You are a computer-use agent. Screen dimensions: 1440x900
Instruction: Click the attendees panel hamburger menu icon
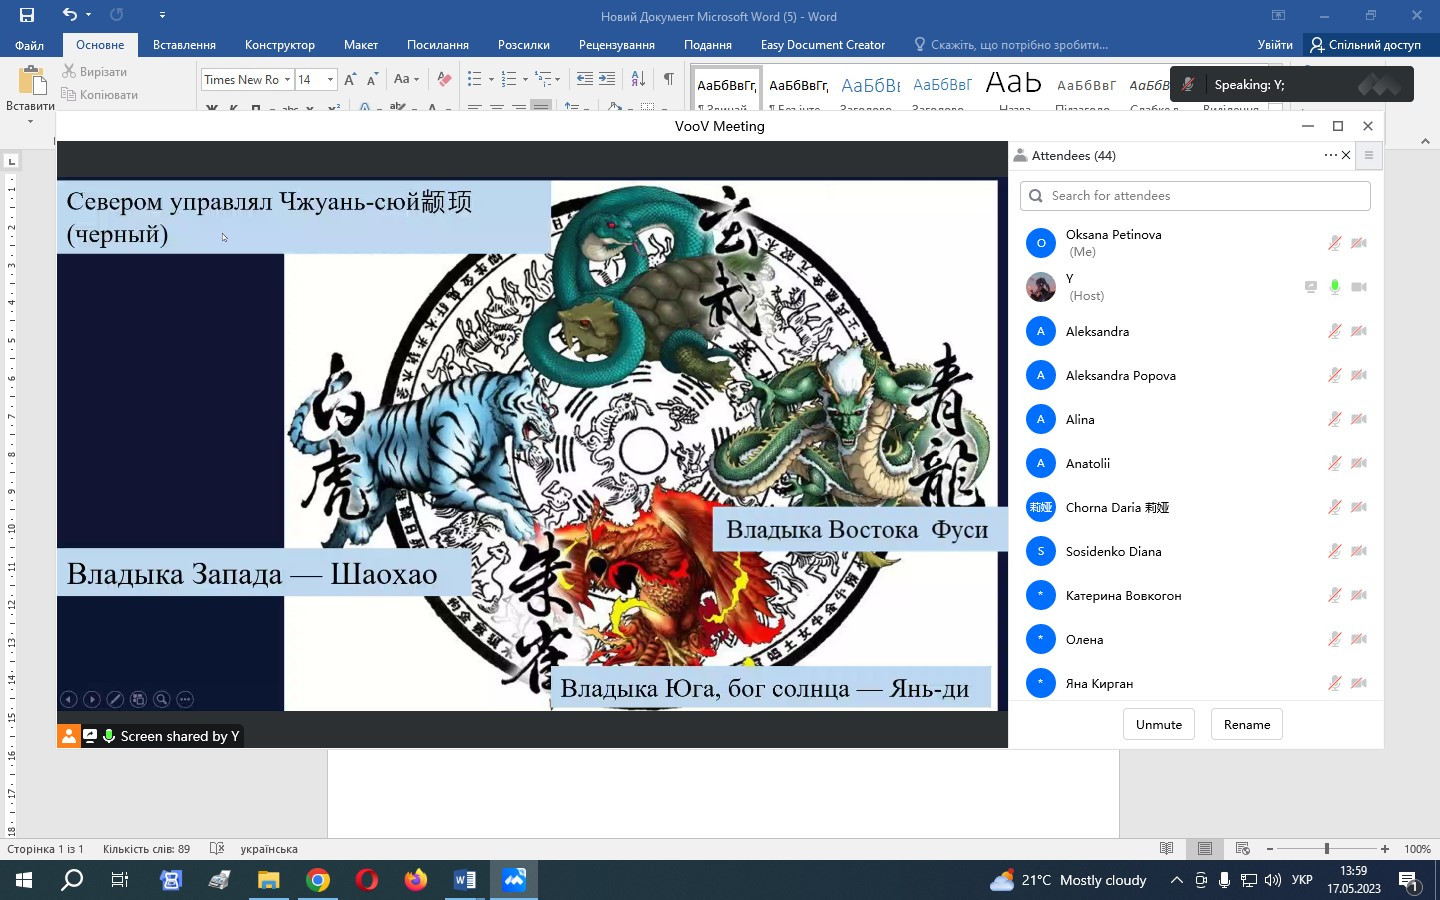(x=1369, y=155)
